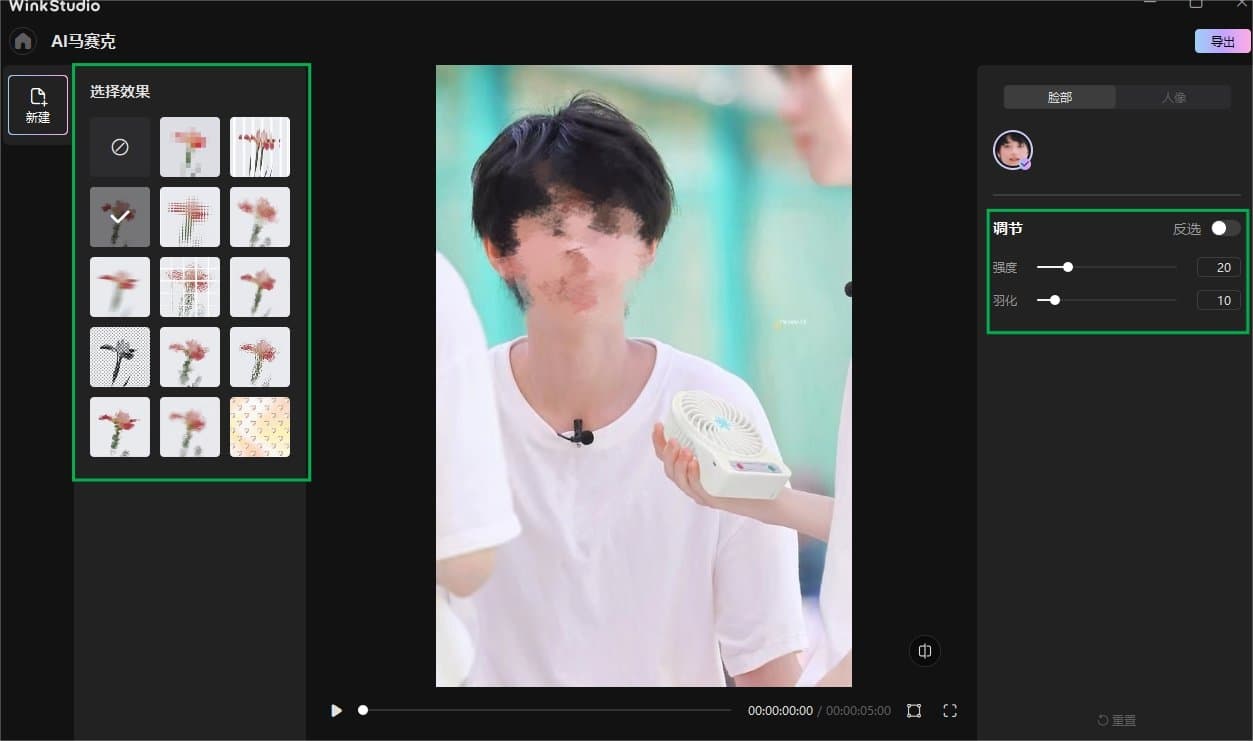Click the reset 重置 icon at bottom right
This screenshot has width=1253, height=741.
[x=1117, y=719]
